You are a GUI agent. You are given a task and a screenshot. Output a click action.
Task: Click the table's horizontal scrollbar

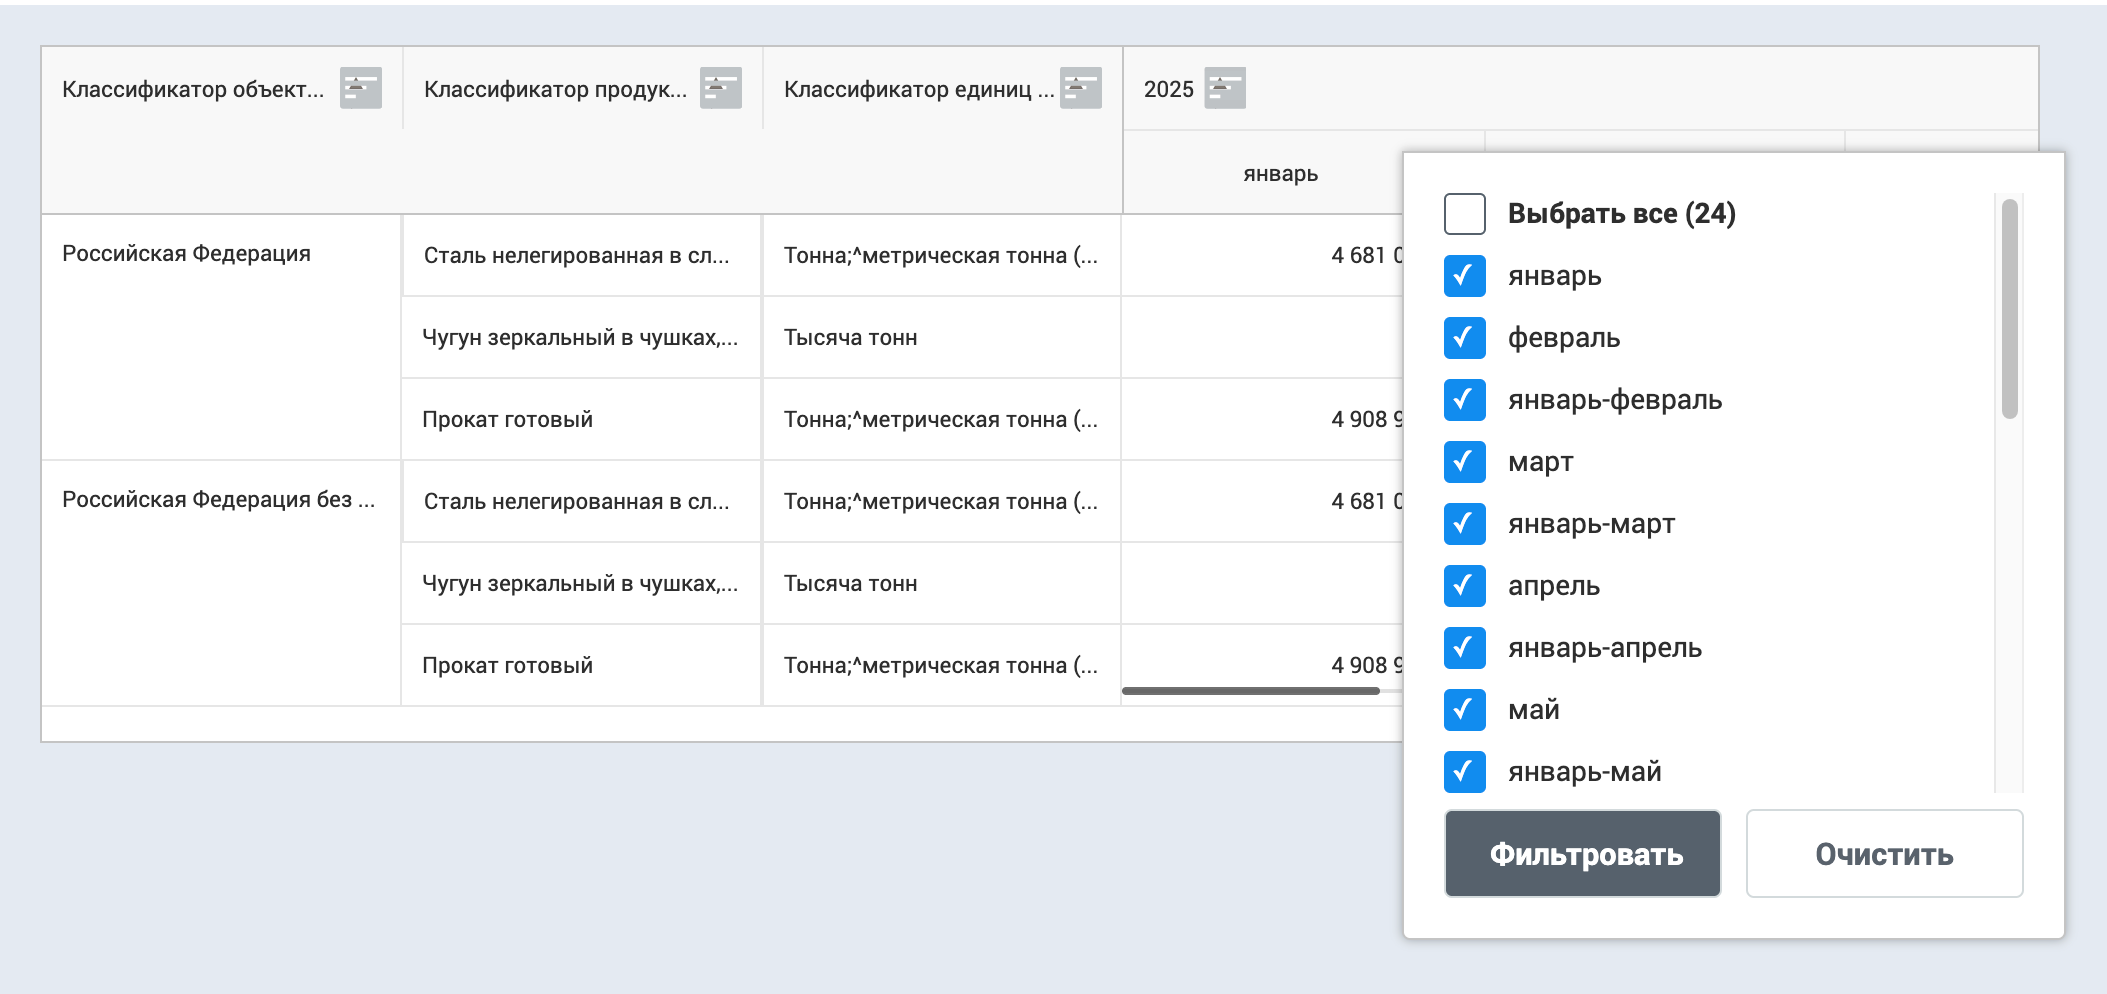pyautogui.click(x=1250, y=691)
